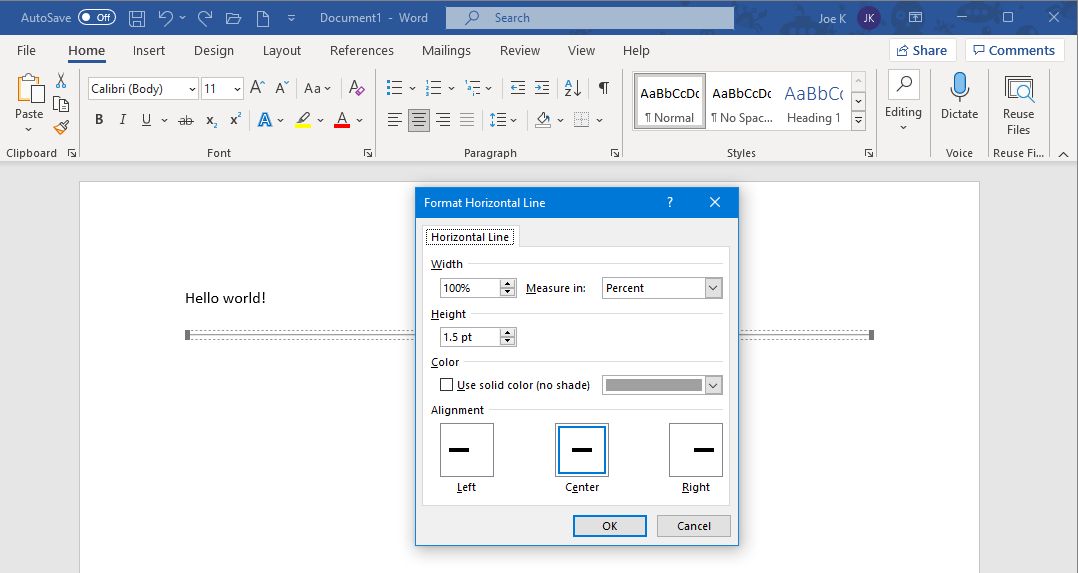Click the Dictate microphone icon
This screenshot has width=1078, height=573.
(x=959, y=87)
